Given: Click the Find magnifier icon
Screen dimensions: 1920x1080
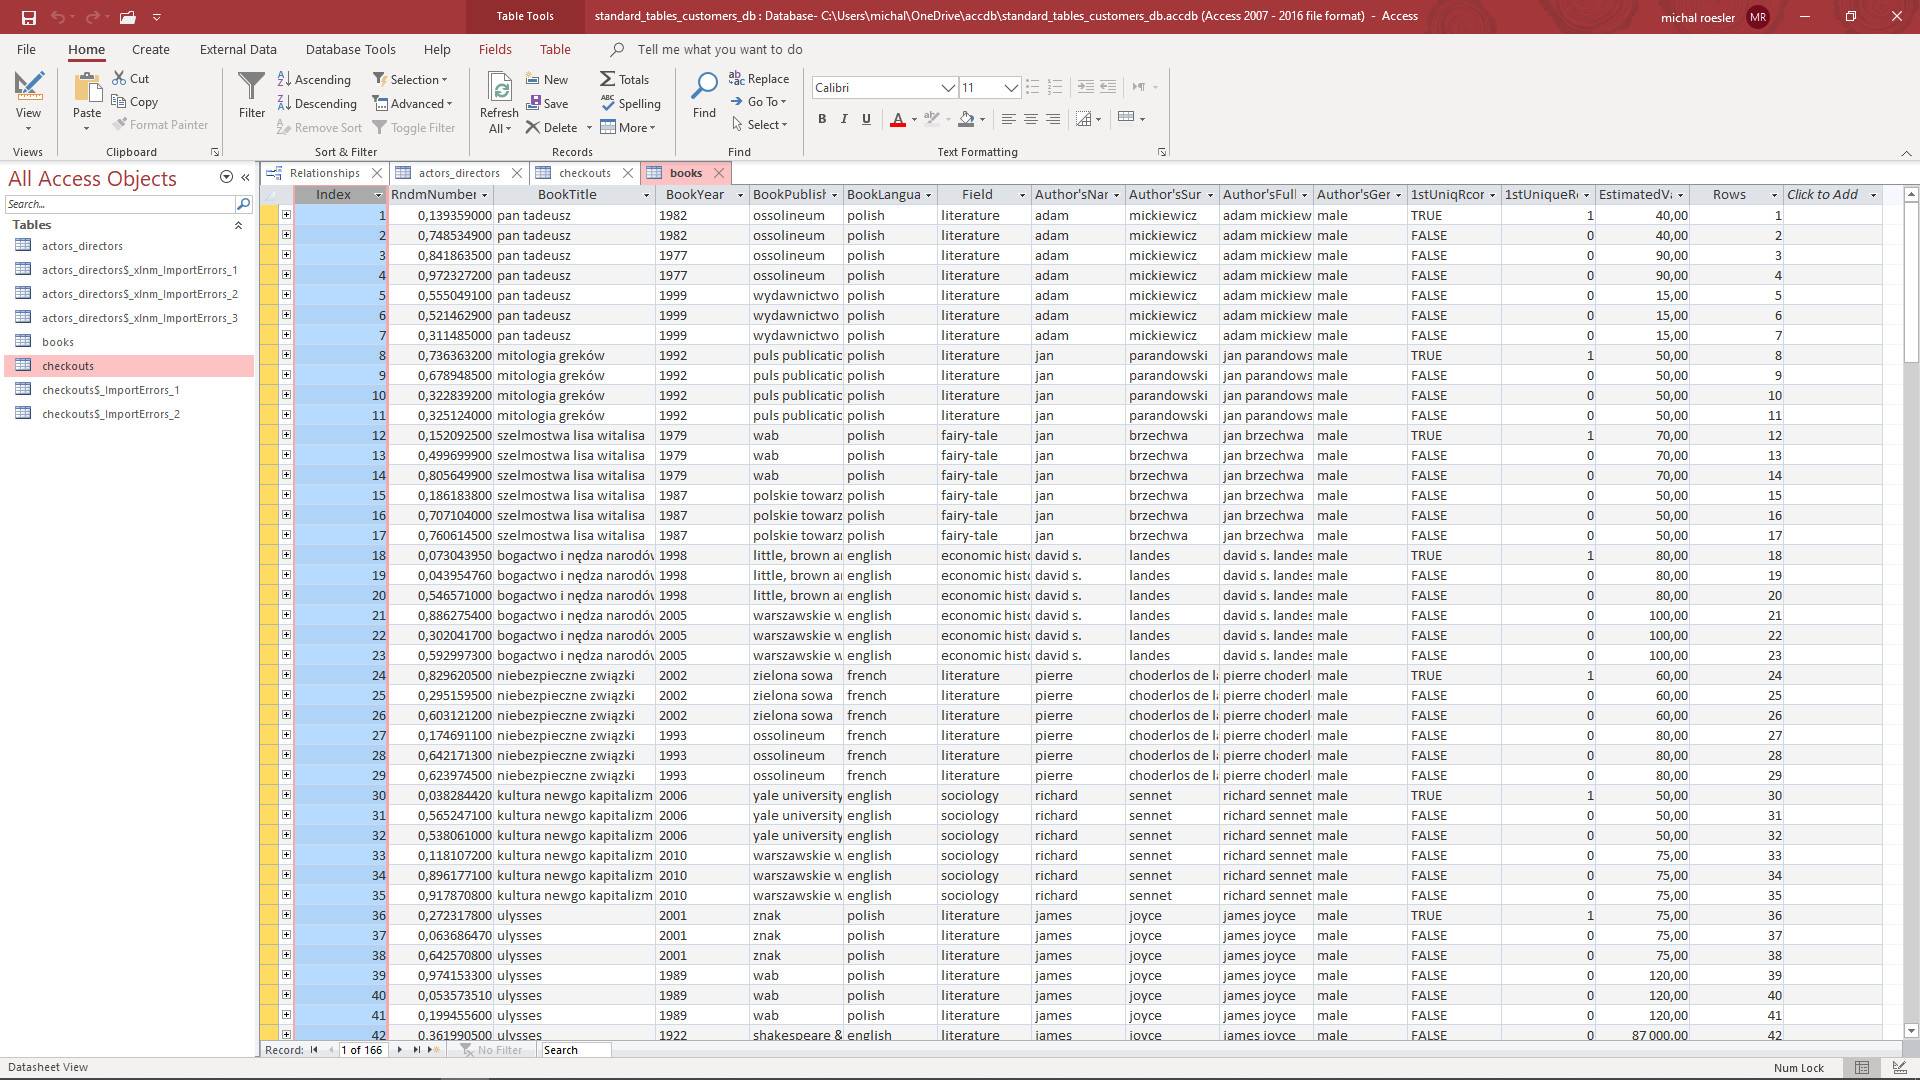Looking at the screenshot, I should pyautogui.click(x=704, y=87).
